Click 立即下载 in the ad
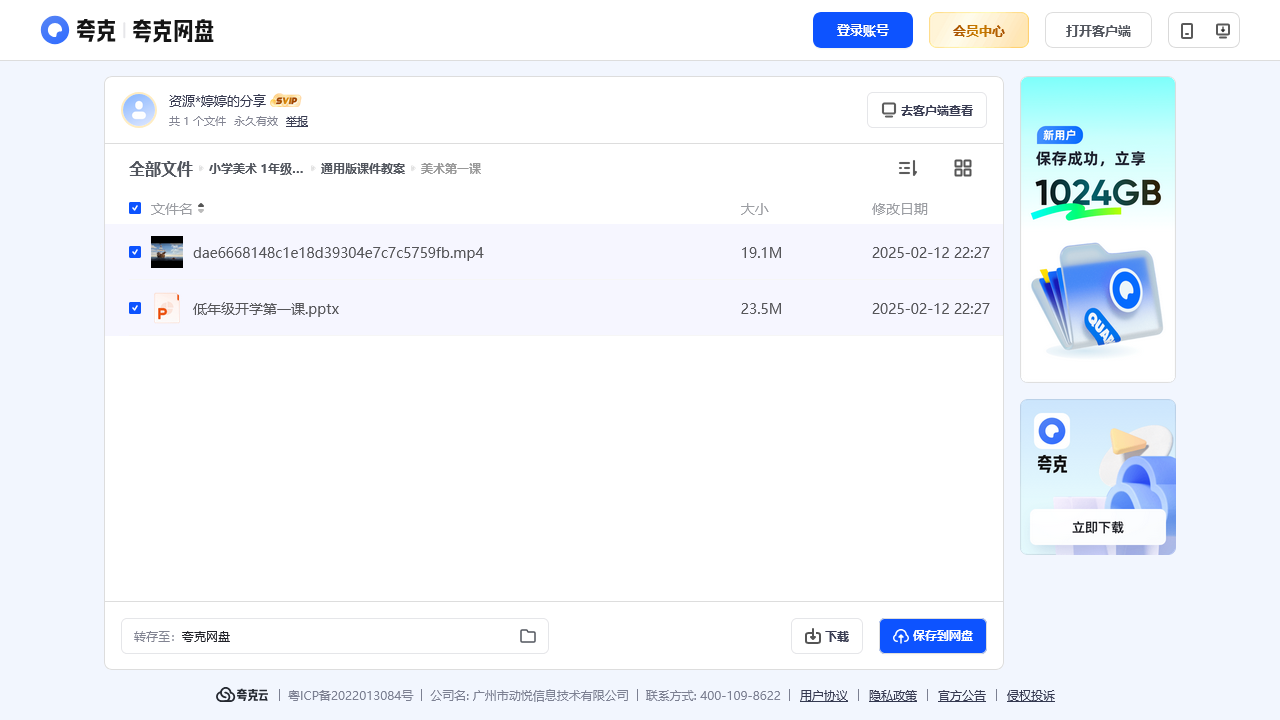The height and width of the screenshot is (720, 1280). (x=1098, y=527)
